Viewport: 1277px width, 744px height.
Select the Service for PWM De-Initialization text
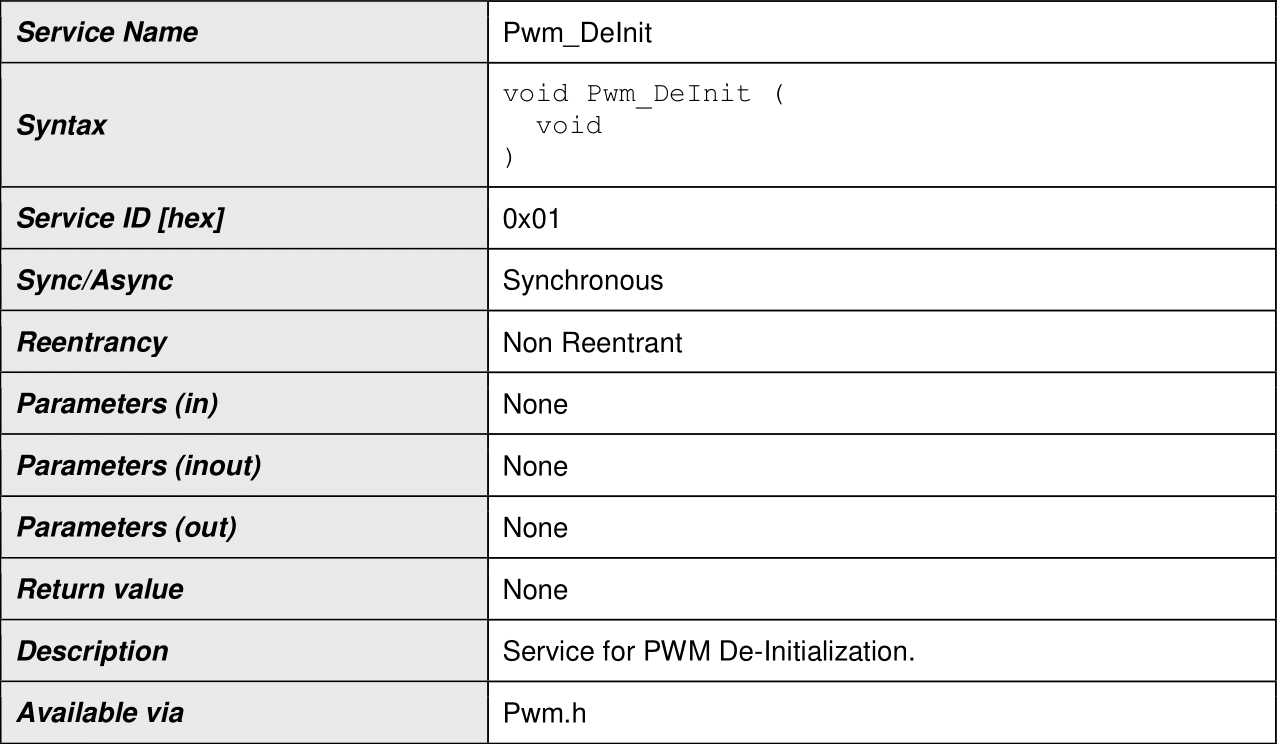(709, 652)
